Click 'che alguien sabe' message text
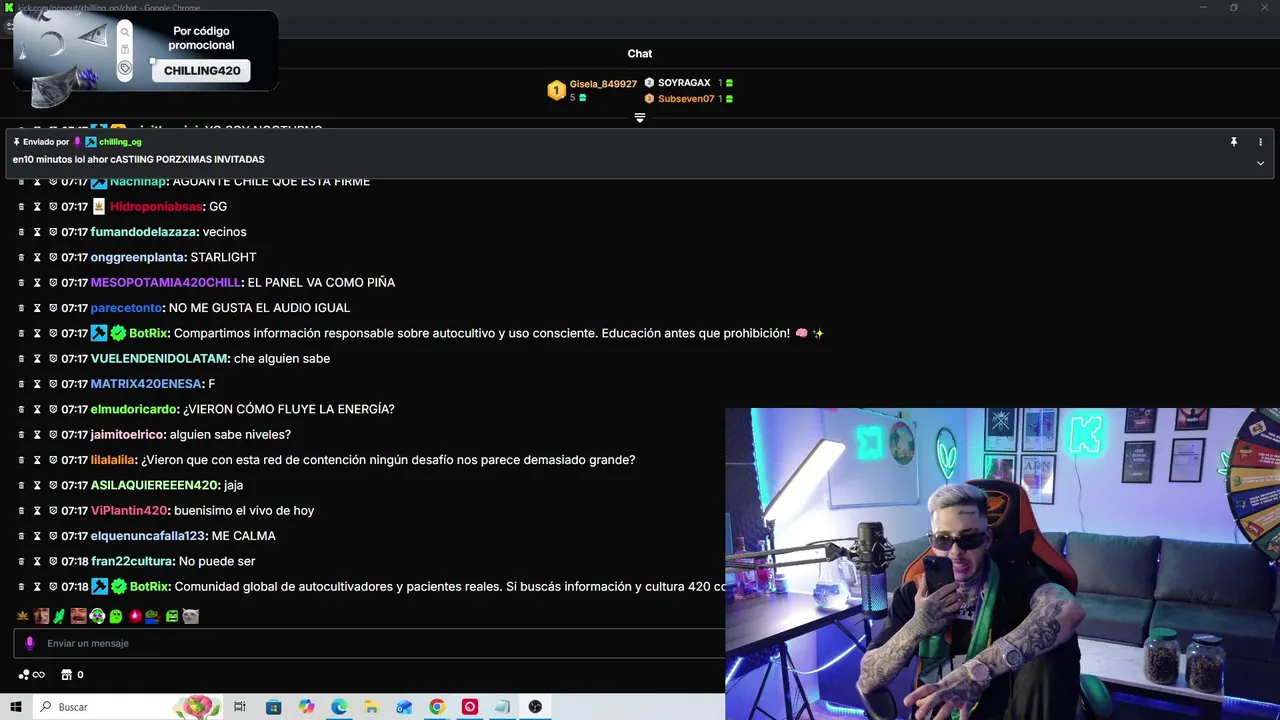The height and width of the screenshot is (720, 1280). point(282,359)
